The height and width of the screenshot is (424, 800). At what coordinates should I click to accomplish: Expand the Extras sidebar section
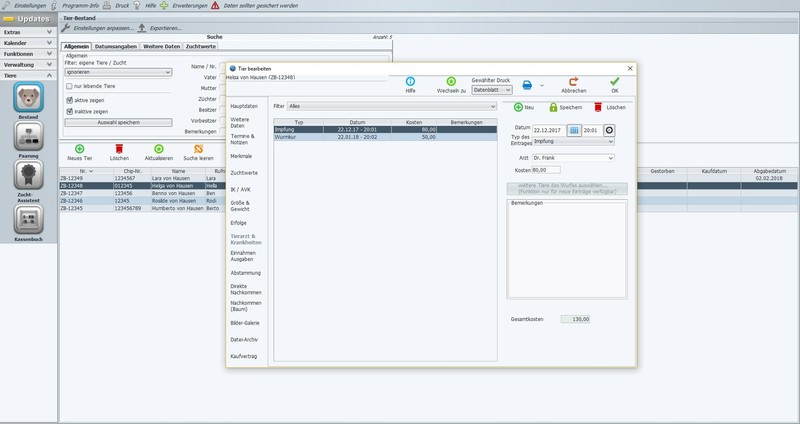[x=28, y=32]
